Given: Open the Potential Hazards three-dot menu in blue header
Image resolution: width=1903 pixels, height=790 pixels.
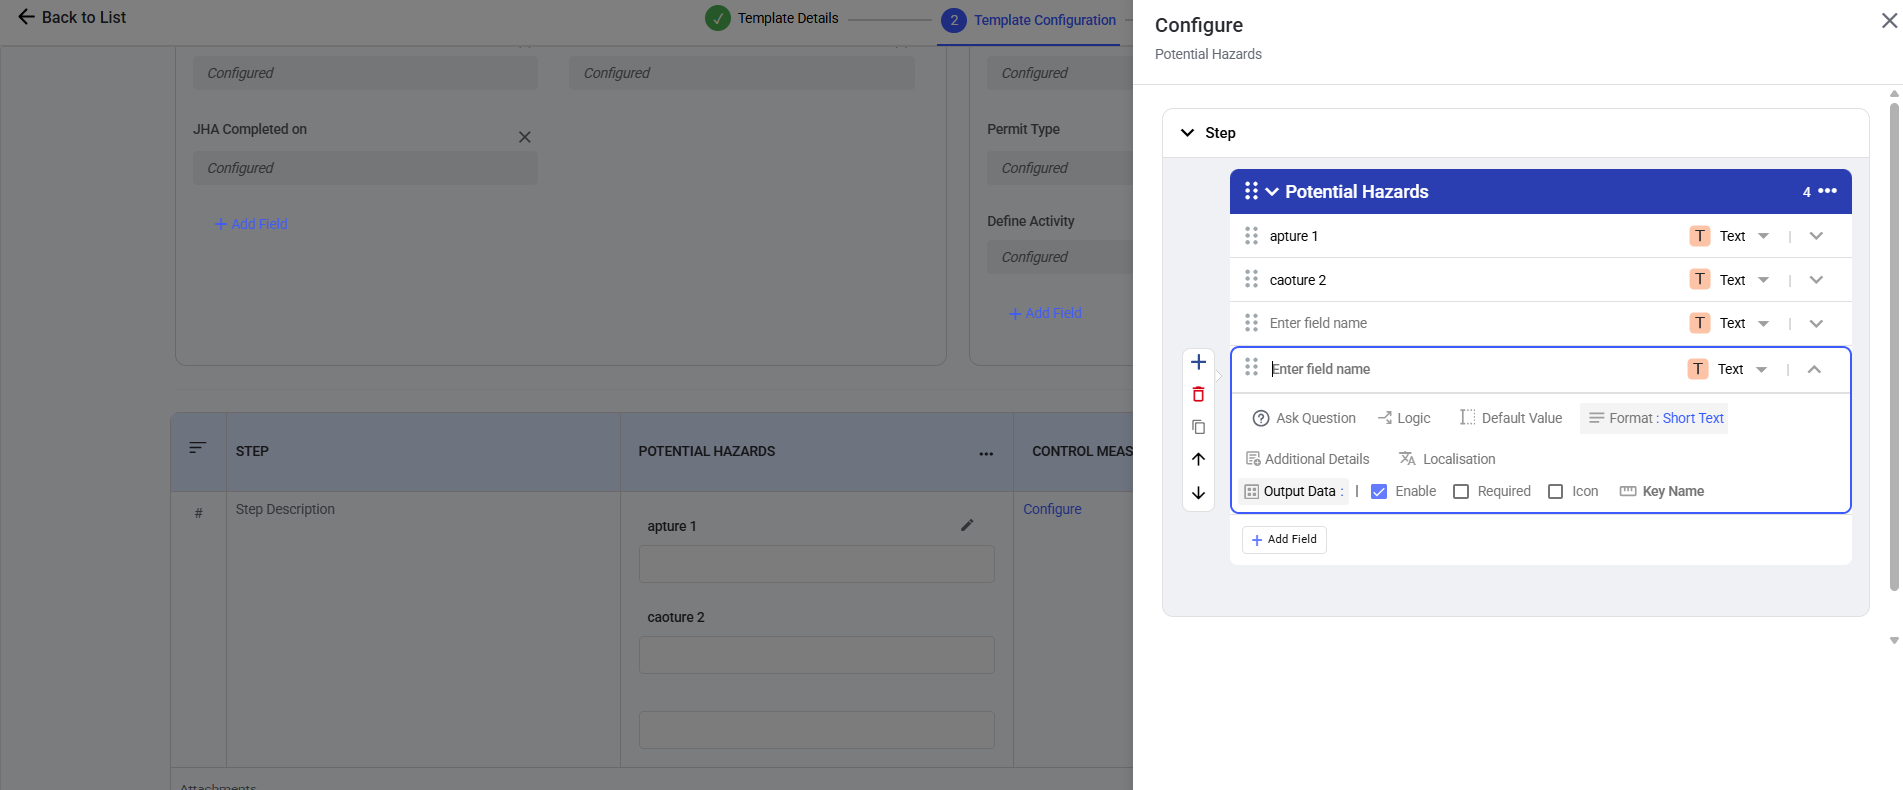Looking at the screenshot, I should pyautogui.click(x=1827, y=191).
